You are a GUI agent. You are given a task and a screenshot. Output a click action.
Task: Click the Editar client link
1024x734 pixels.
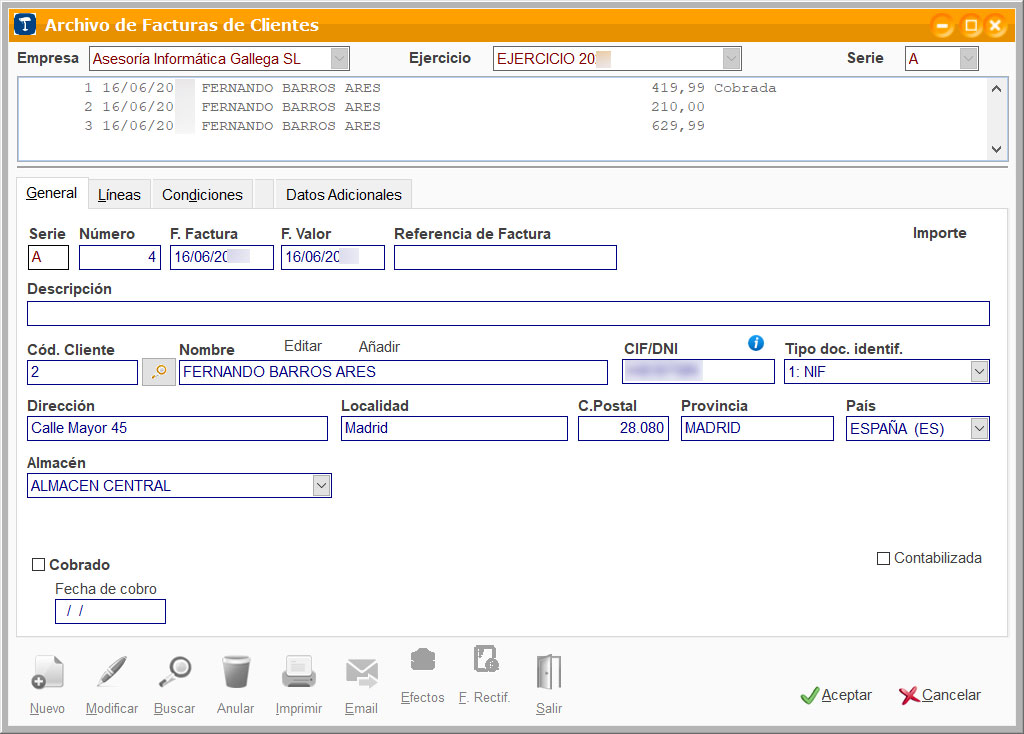[x=303, y=346]
